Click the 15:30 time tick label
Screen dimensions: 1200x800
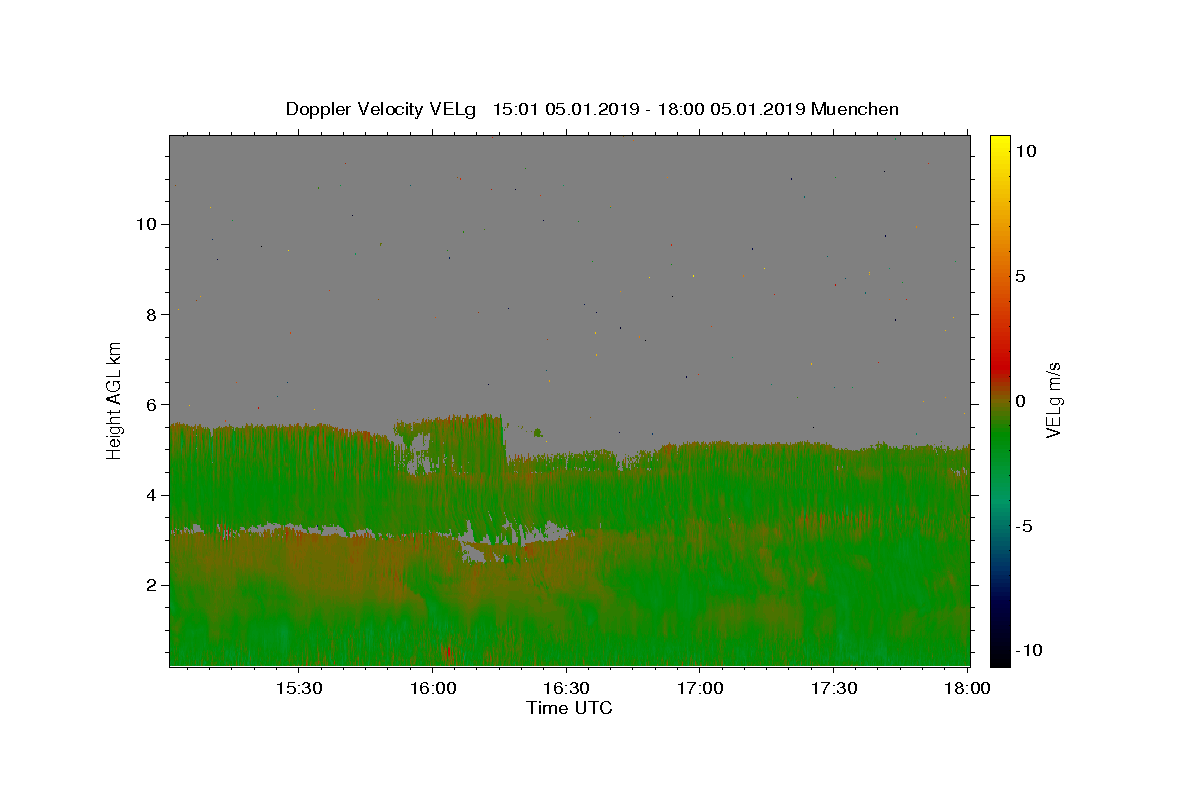click(299, 688)
